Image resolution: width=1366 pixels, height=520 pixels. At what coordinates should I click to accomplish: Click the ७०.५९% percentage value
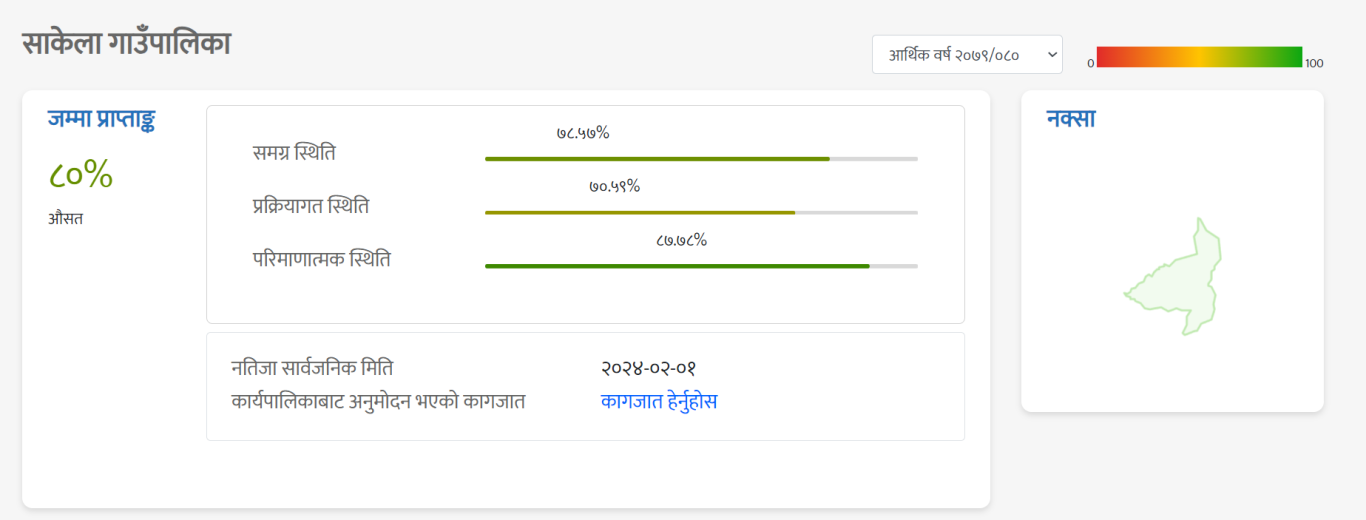pos(614,186)
